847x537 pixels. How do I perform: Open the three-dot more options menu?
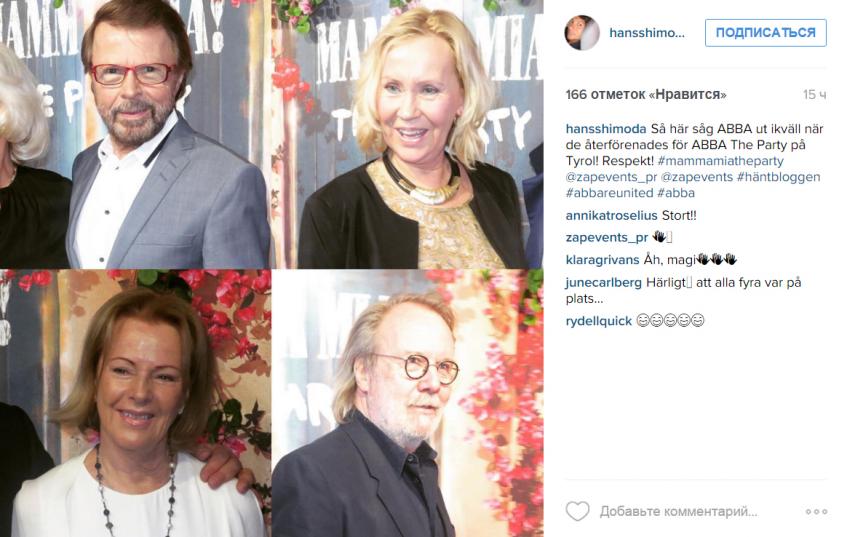coord(816,511)
